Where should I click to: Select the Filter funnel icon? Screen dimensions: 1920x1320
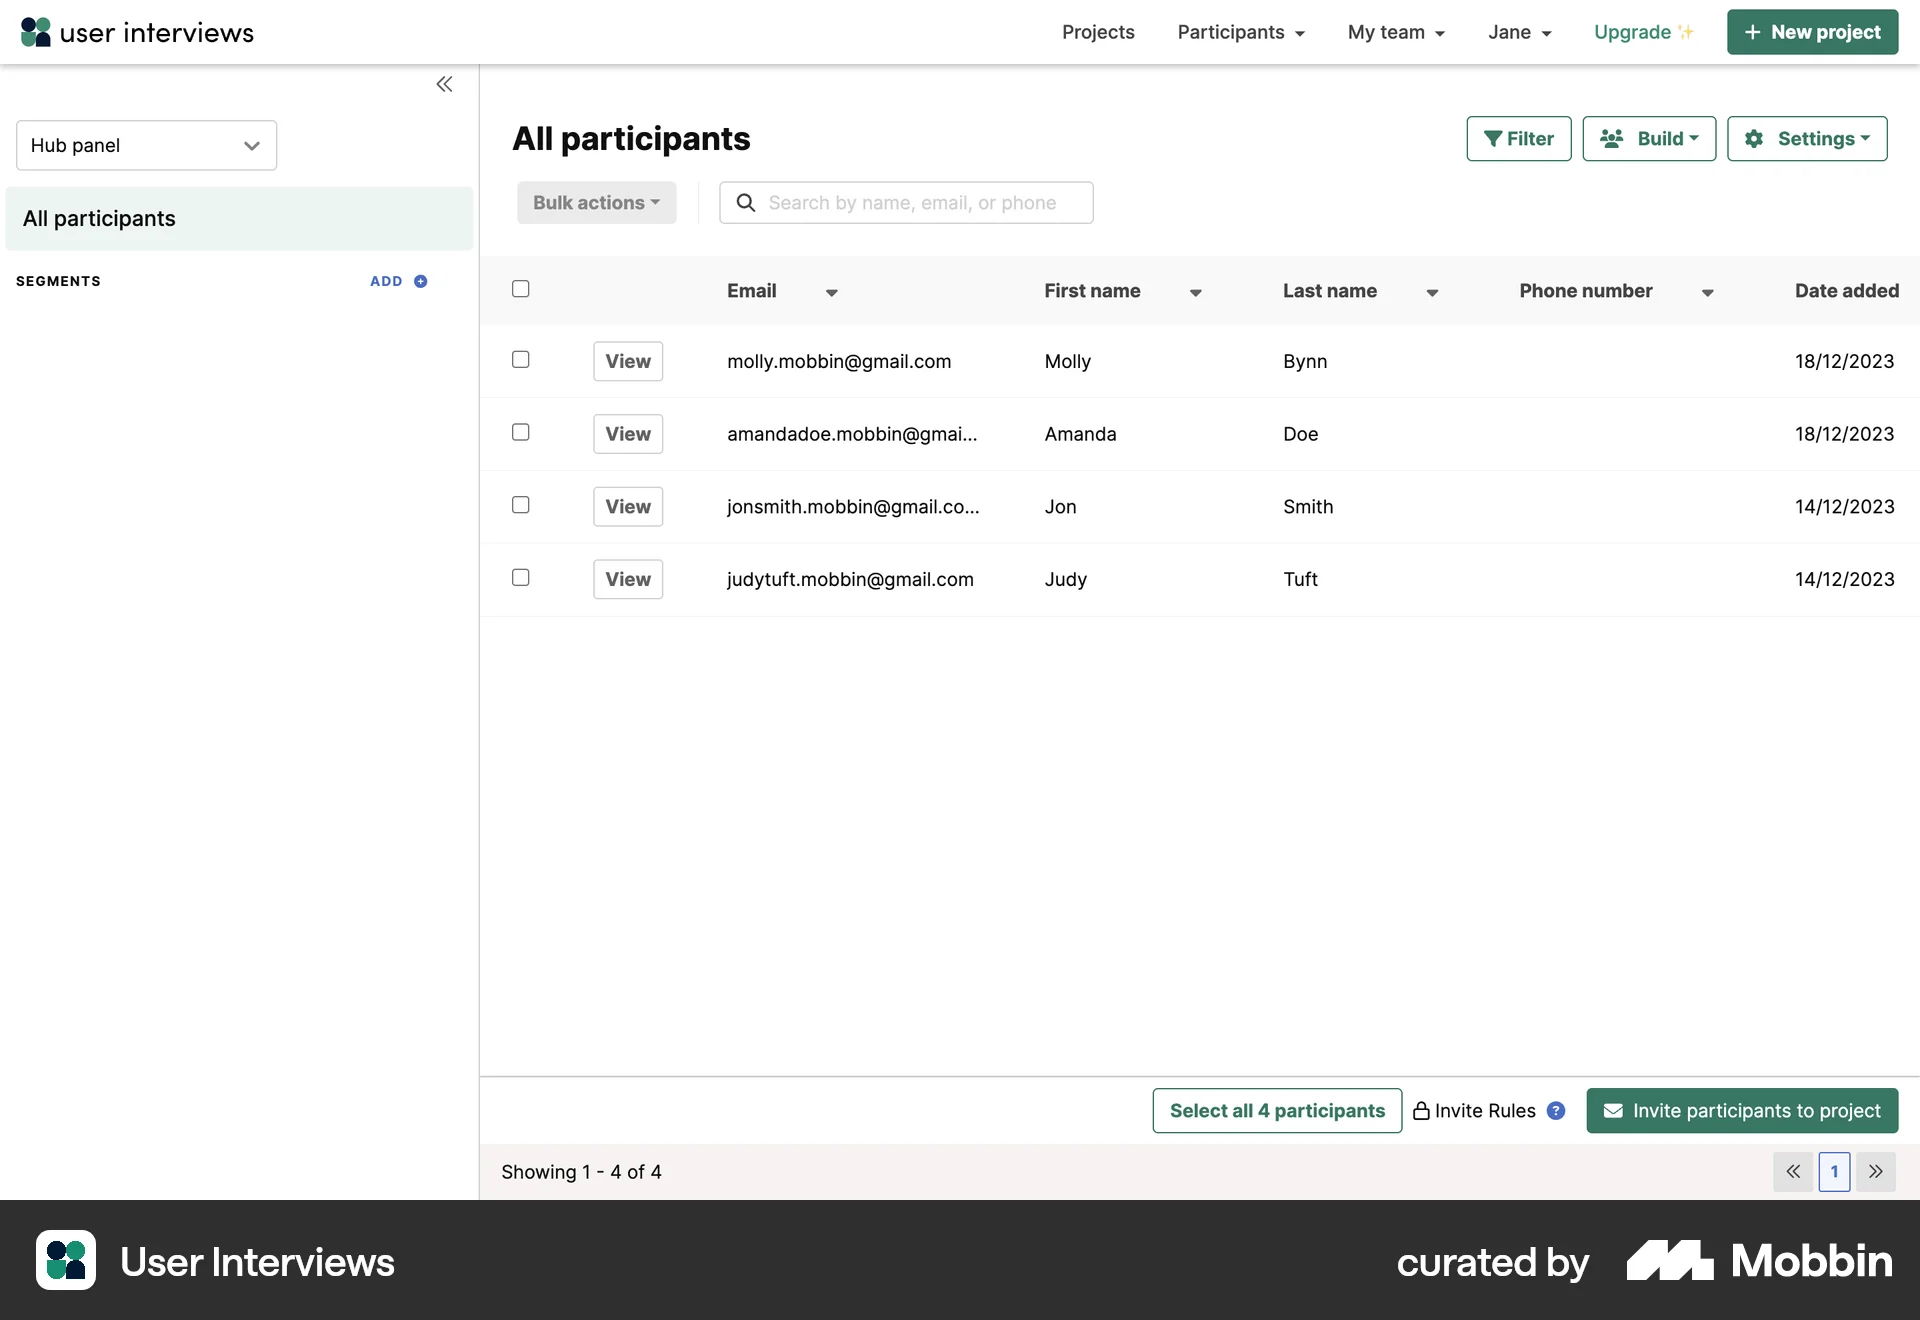coord(1494,138)
